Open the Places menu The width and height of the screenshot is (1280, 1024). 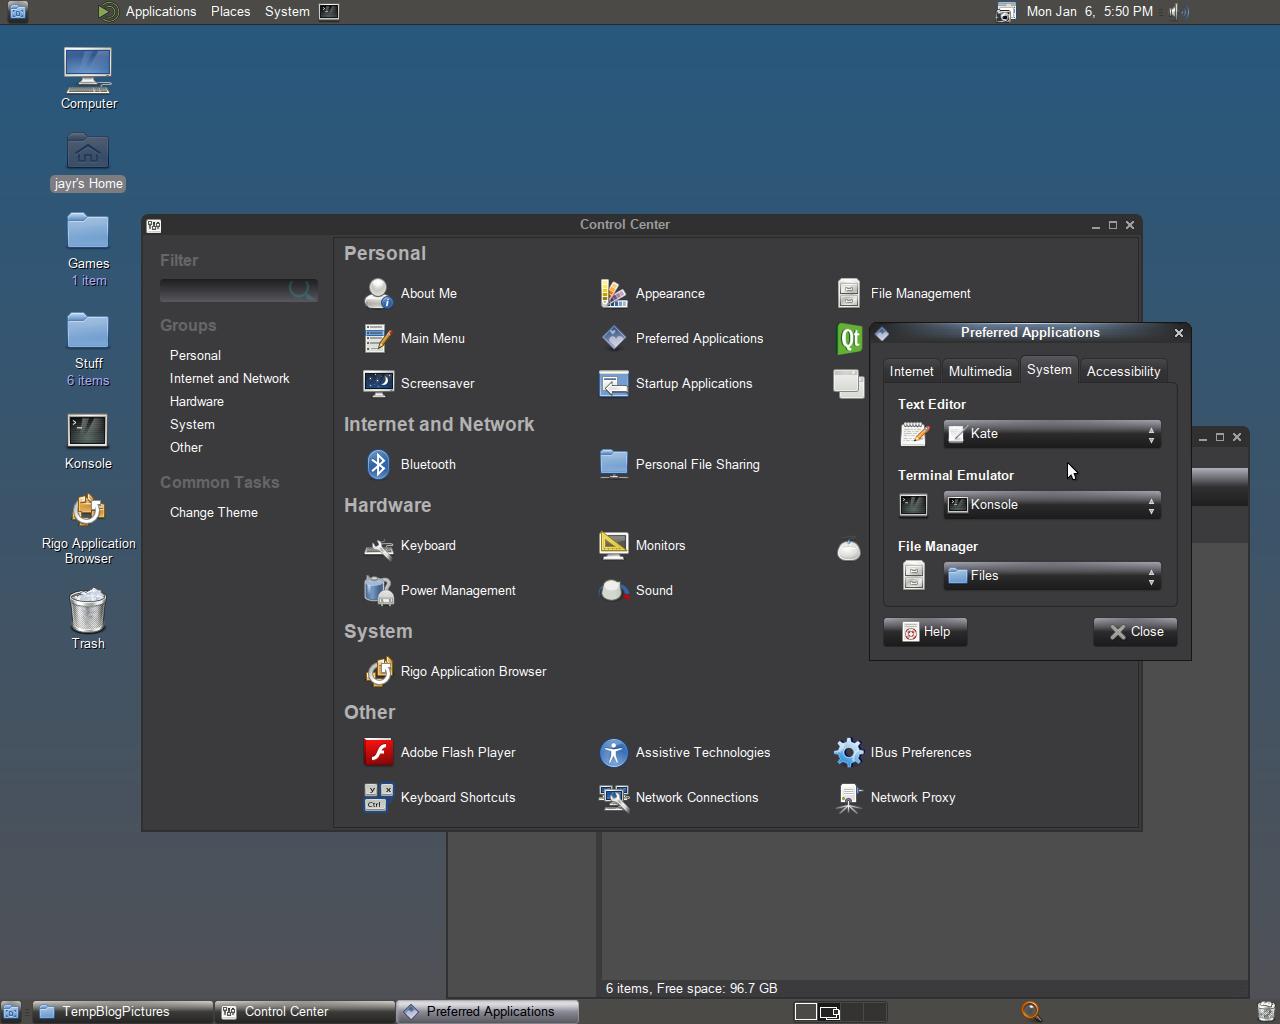tap(230, 11)
